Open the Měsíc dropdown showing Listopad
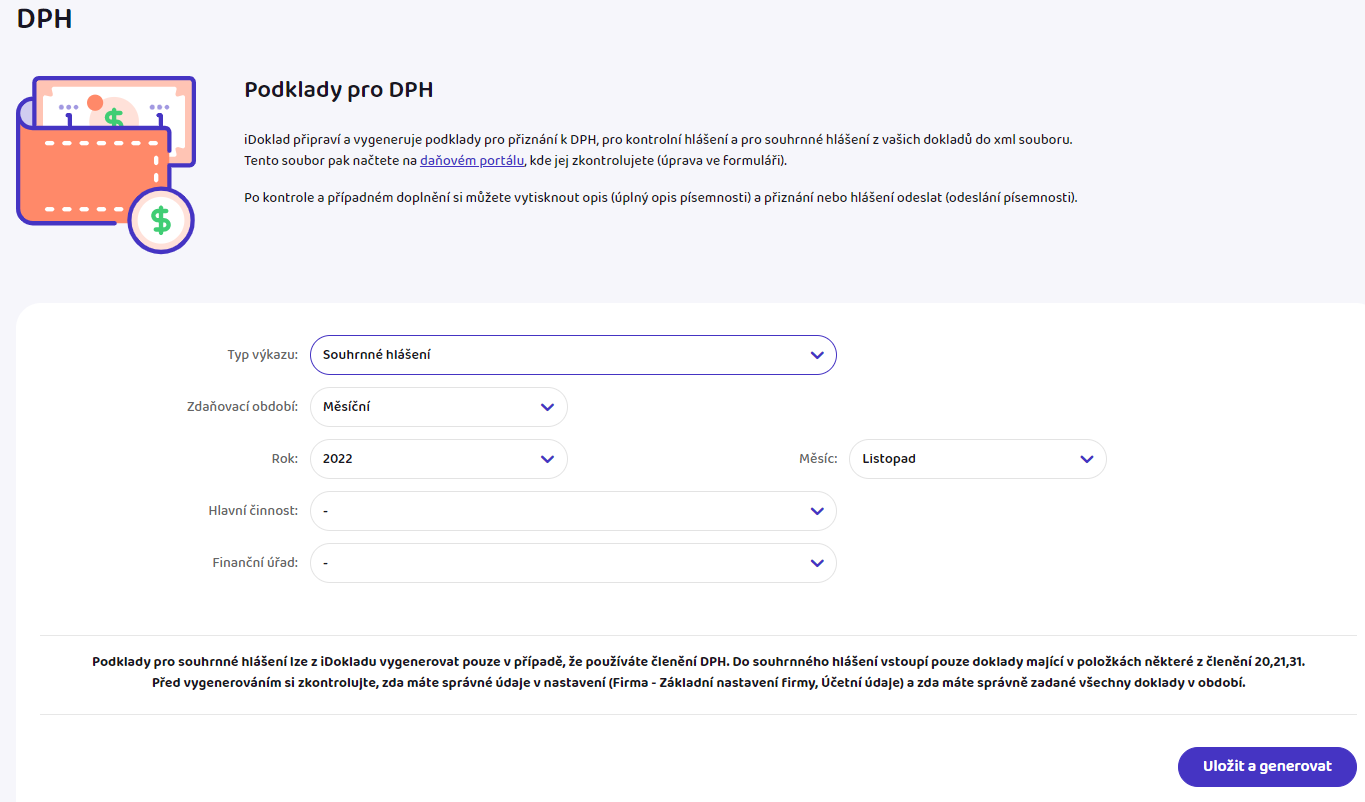 (978, 459)
